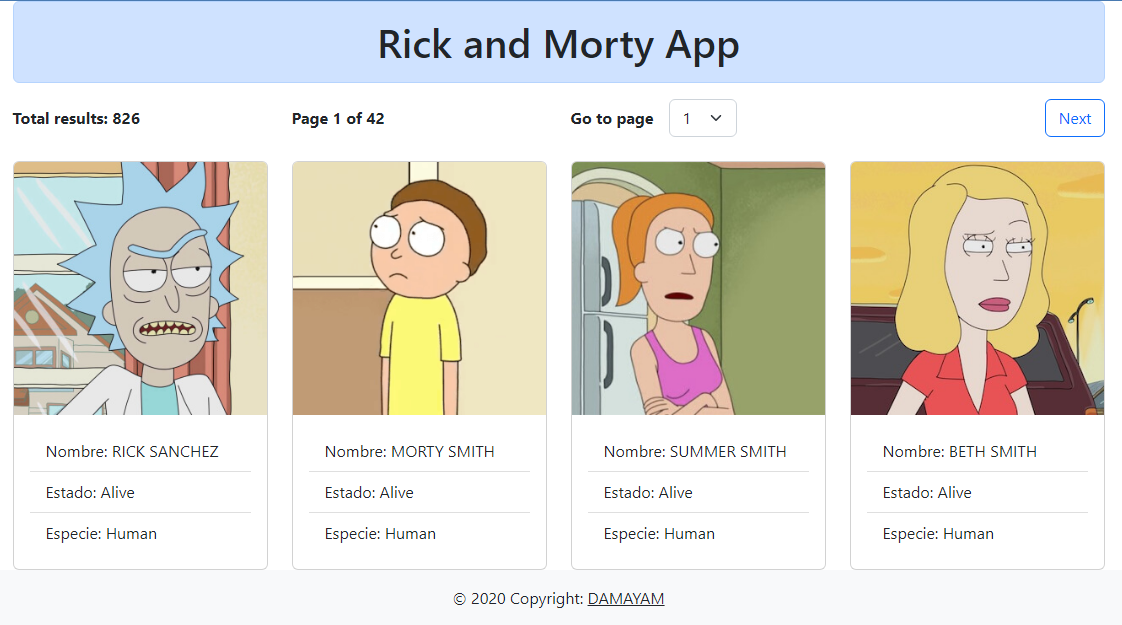Screen dimensions: 1122x625
Task: Click Rick Sanchez's character portrait
Action: pyautogui.click(x=140, y=288)
